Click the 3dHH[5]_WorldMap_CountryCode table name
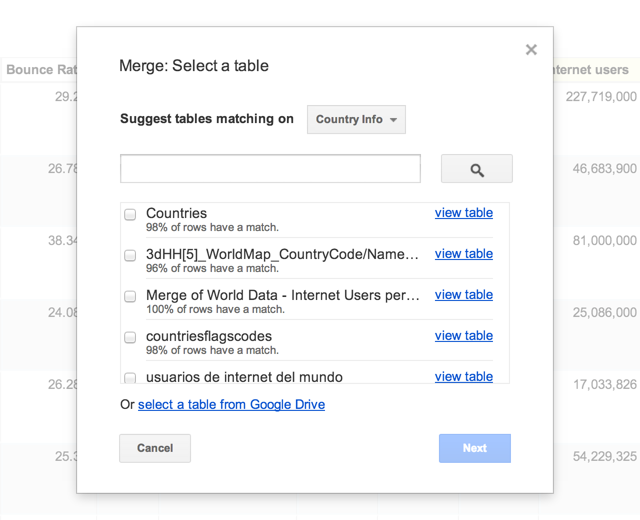Viewport: 640px width, 520px height. click(282, 254)
